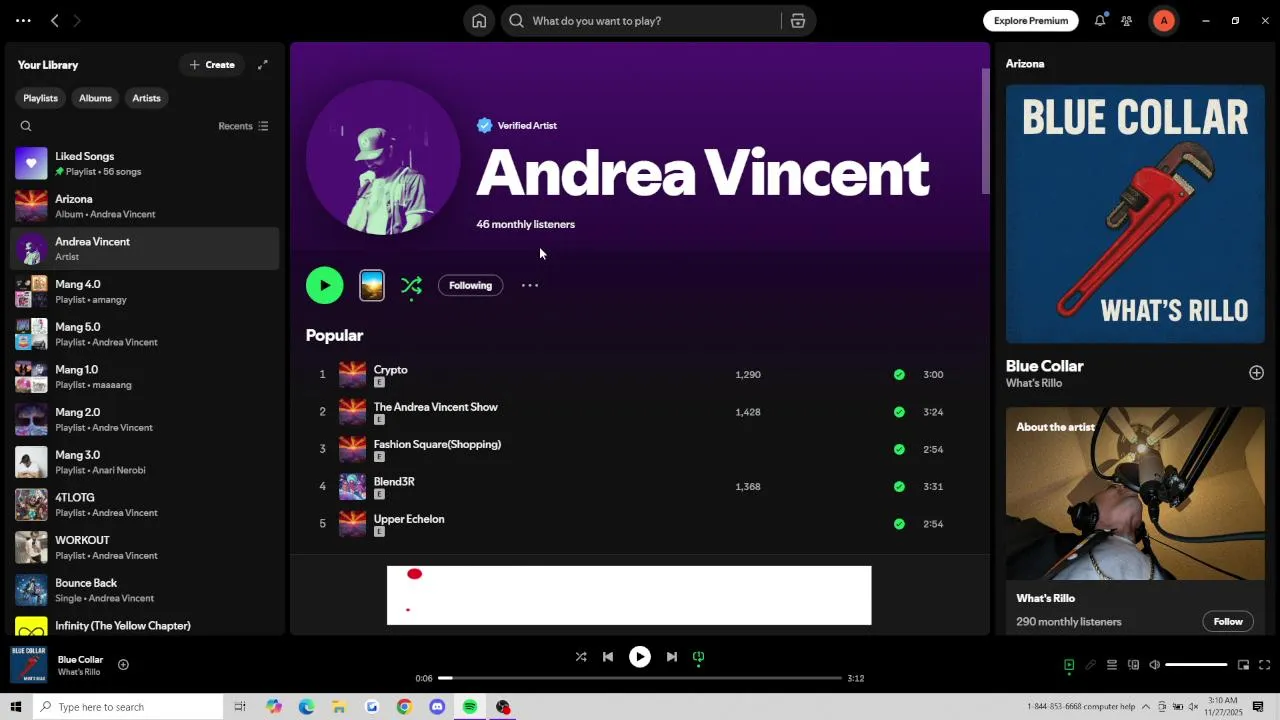Open the Miniplayer icon
Image resolution: width=1280 pixels, height=720 pixels.
[1243, 665]
